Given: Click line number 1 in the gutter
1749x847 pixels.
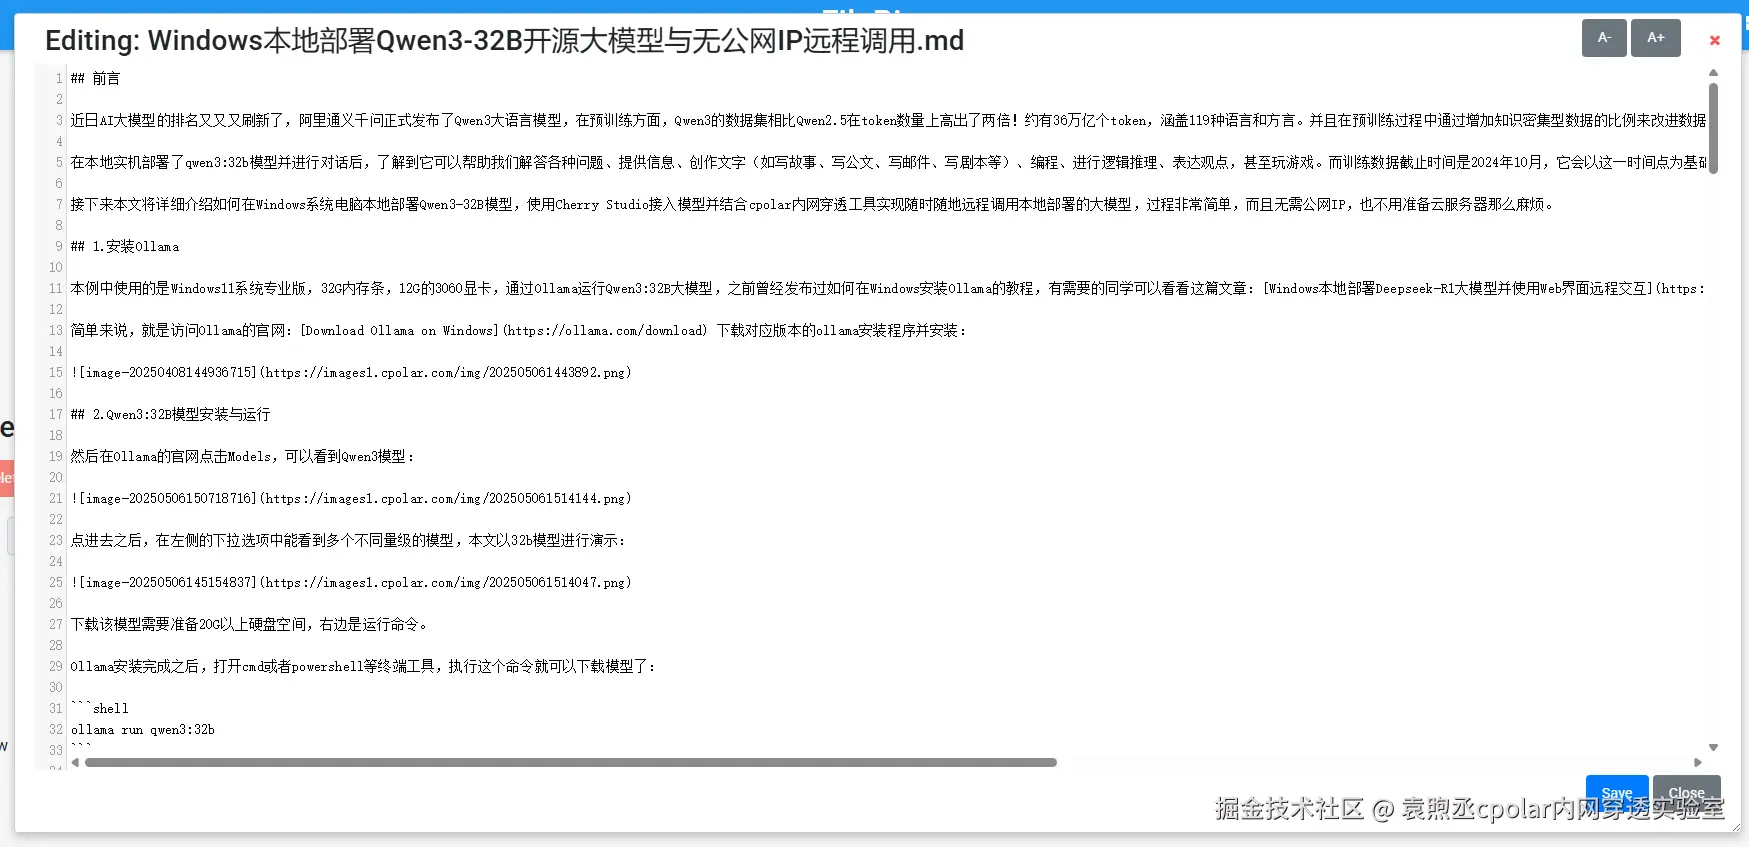Looking at the screenshot, I should coord(59,78).
